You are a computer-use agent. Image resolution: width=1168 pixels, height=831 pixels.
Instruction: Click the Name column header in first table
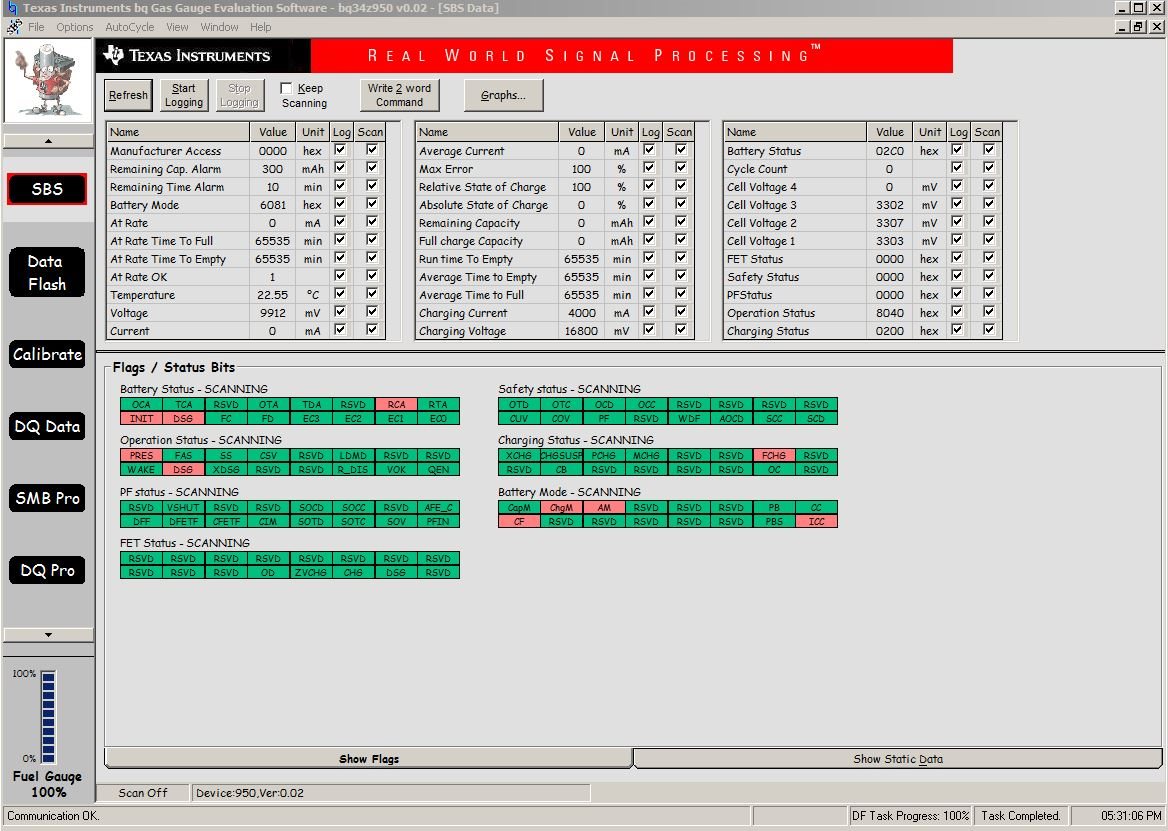pyautogui.click(x=179, y=132)
